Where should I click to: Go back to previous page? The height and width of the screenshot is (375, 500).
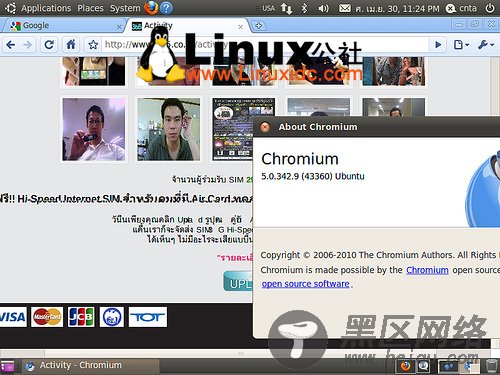[x=11, y=45]
